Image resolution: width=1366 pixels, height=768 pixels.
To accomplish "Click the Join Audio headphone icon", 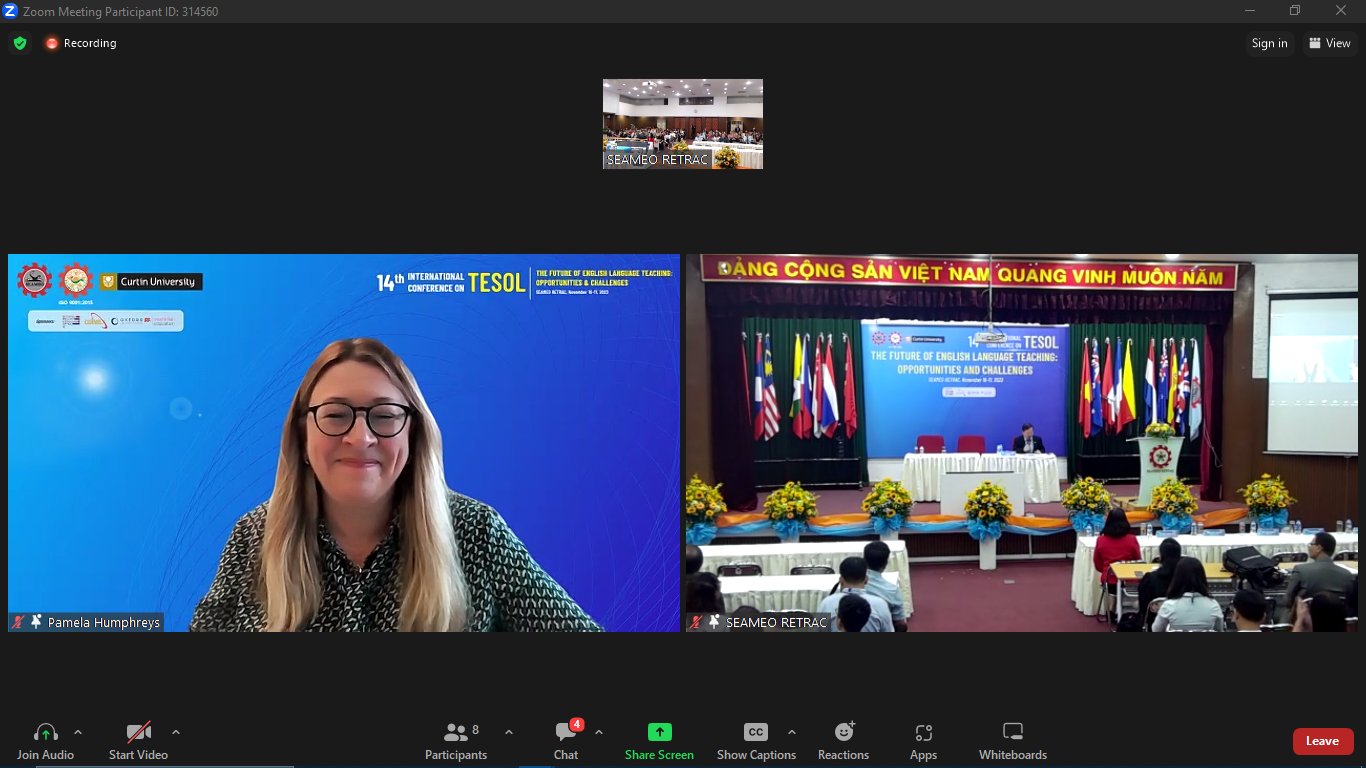I will pos(45,732).
